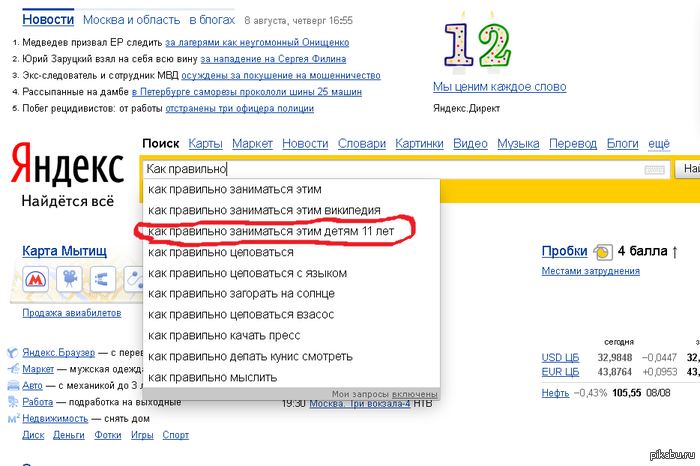Open the Работа link
The image size is (700, 466).
coord(38,402)
